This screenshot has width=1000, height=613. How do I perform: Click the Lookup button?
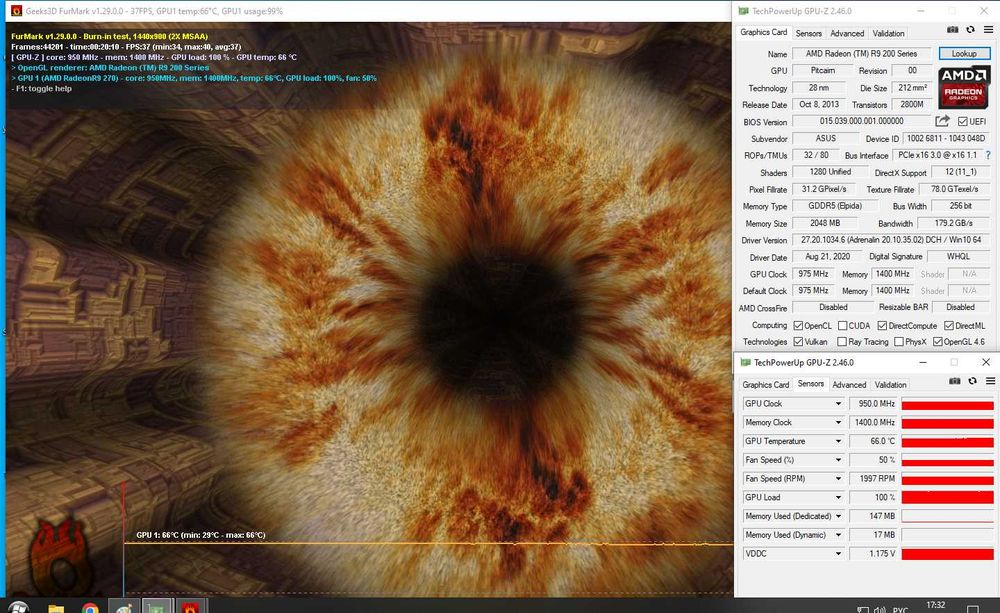[x=964, y=54]
